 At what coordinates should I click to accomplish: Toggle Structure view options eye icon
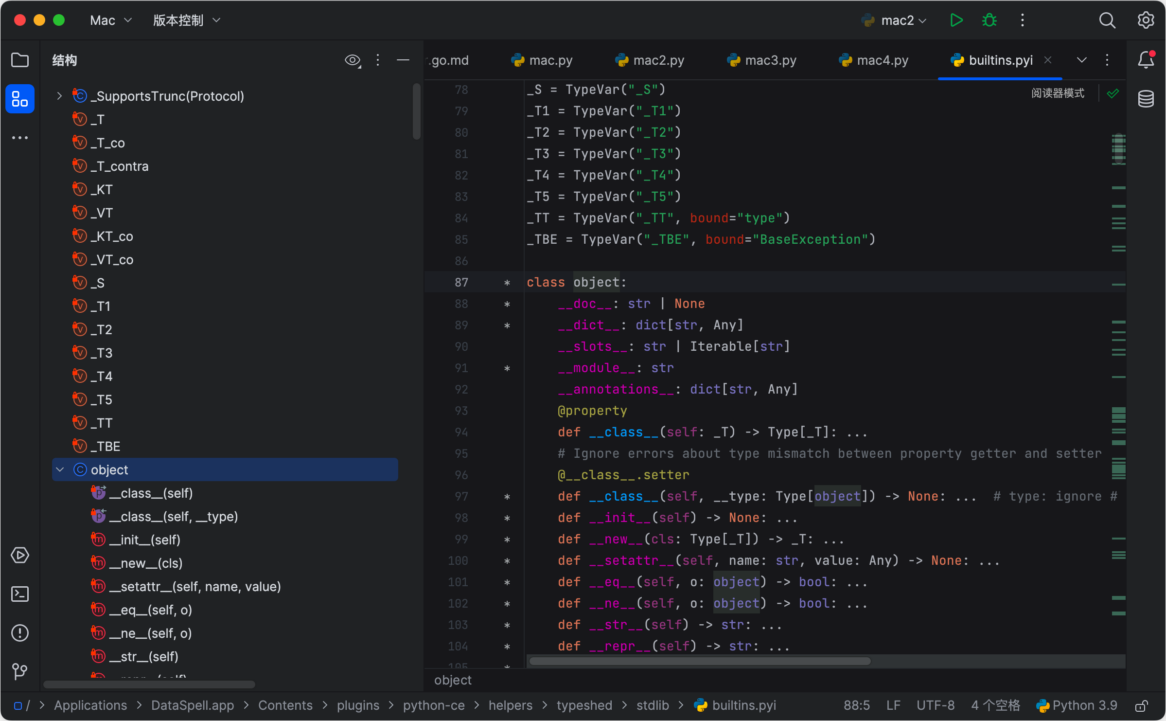(x=352, y=60)
